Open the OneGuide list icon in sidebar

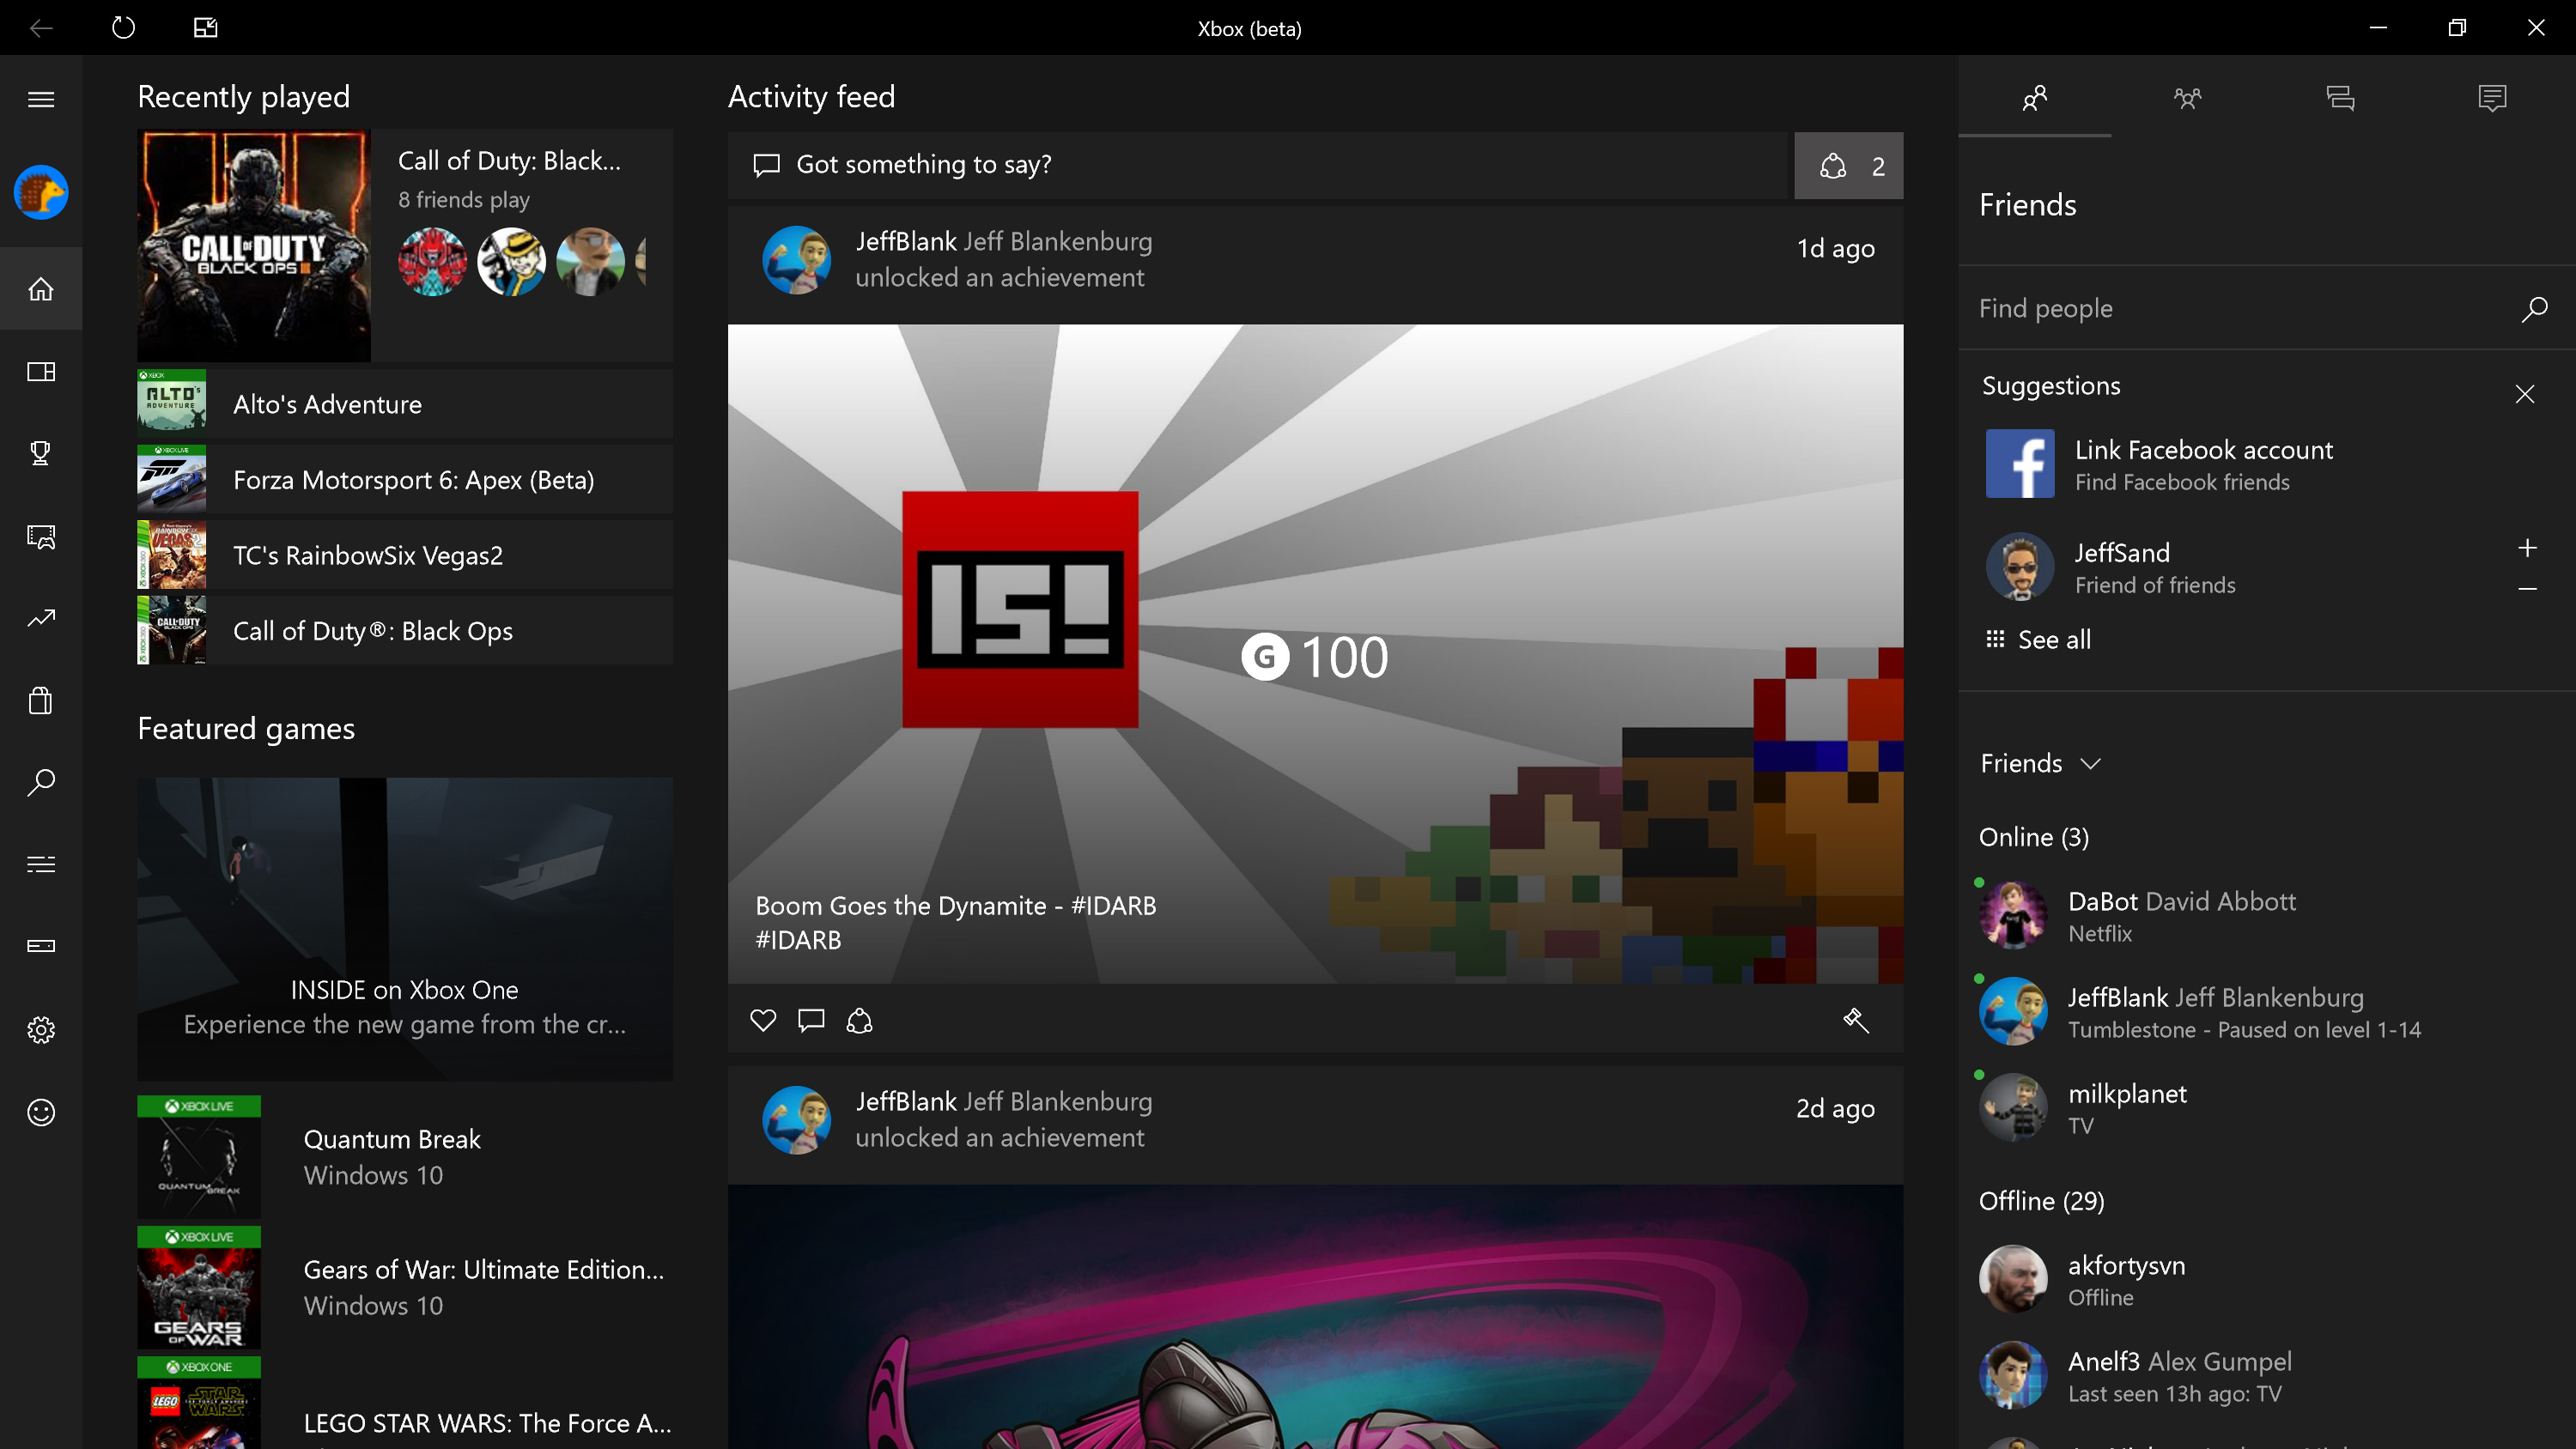coord(41,864)
